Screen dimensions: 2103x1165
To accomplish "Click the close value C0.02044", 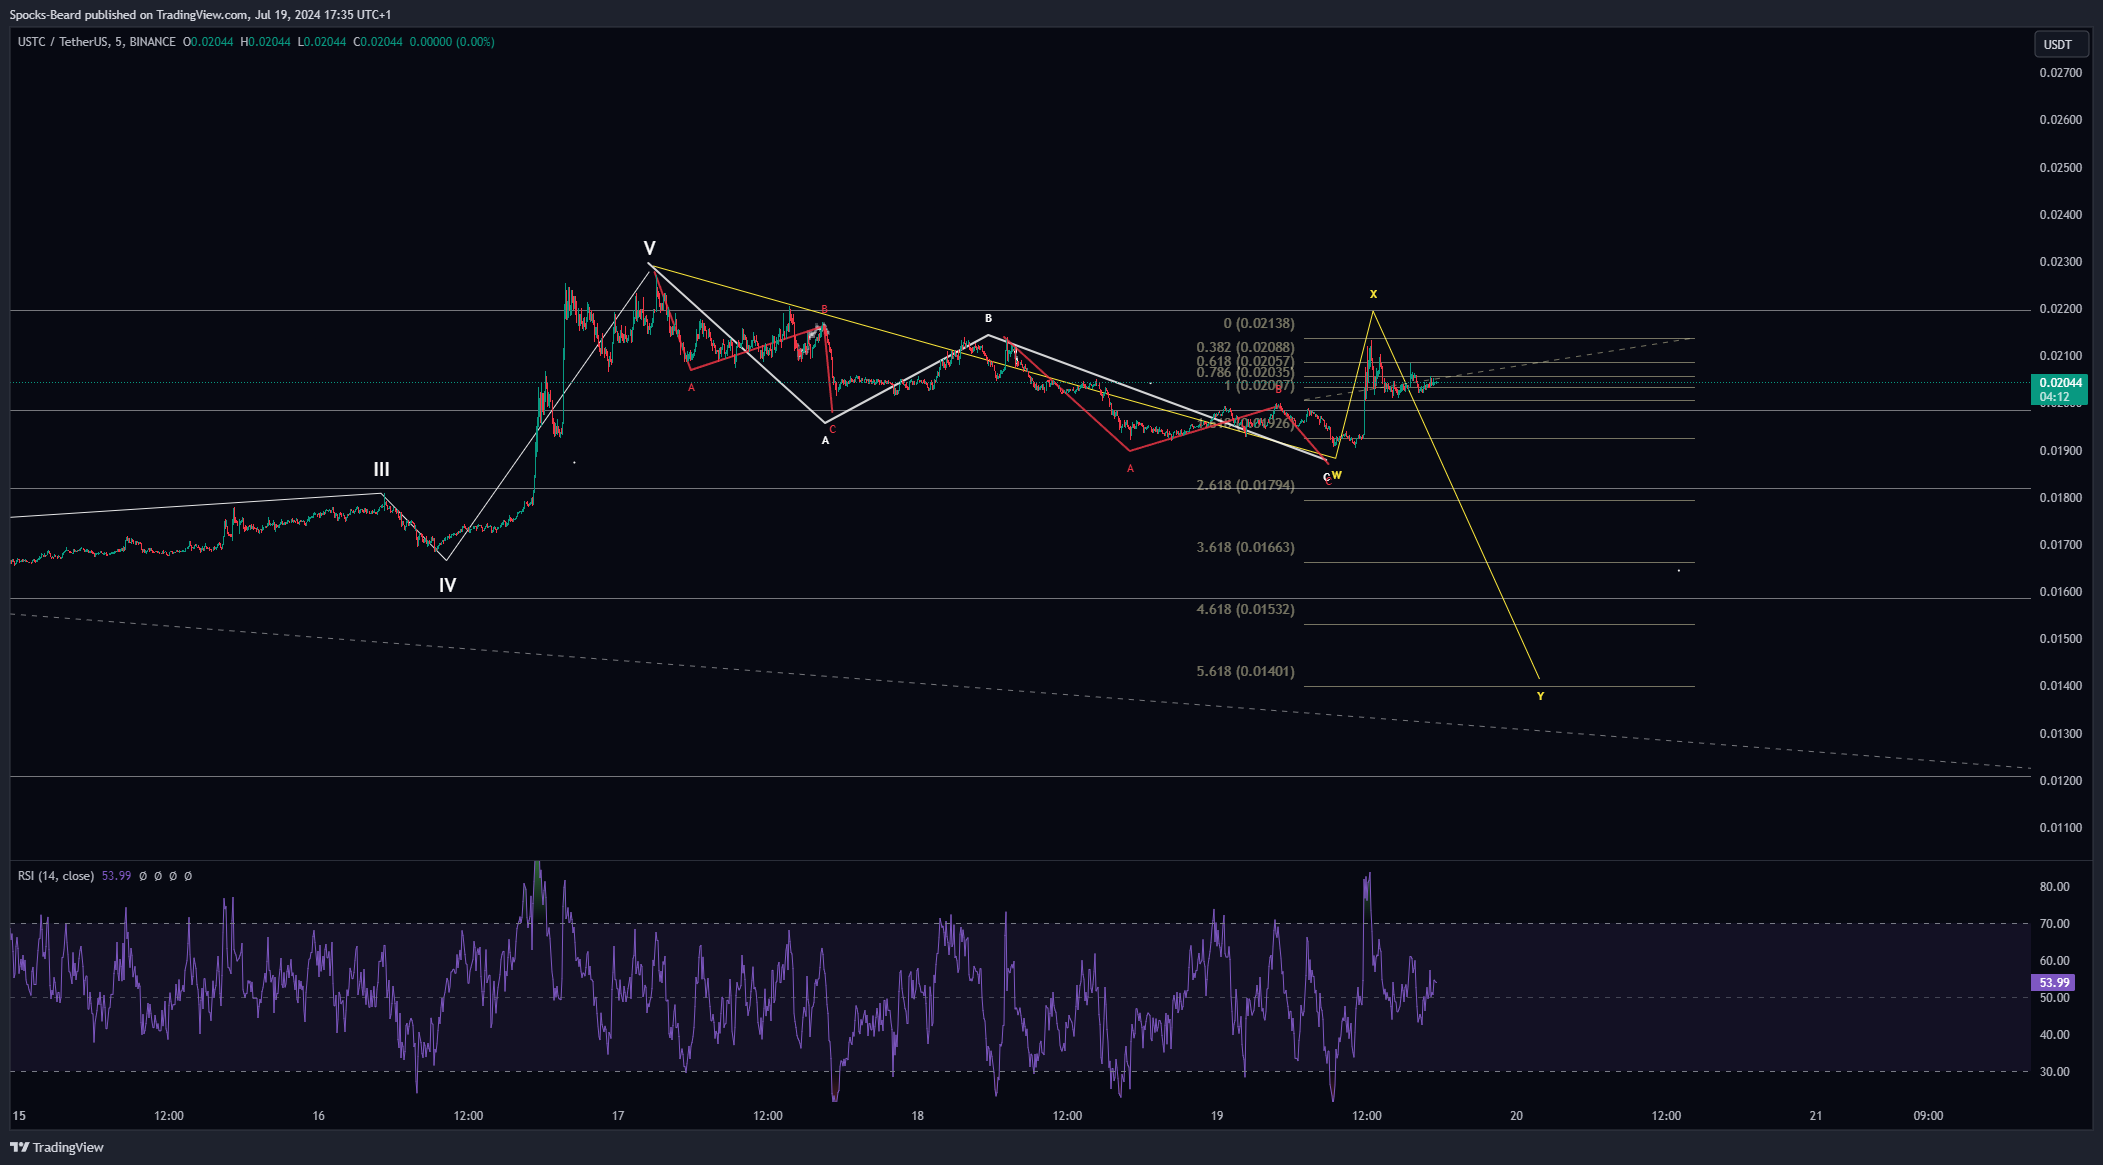I will pos(378,42).
